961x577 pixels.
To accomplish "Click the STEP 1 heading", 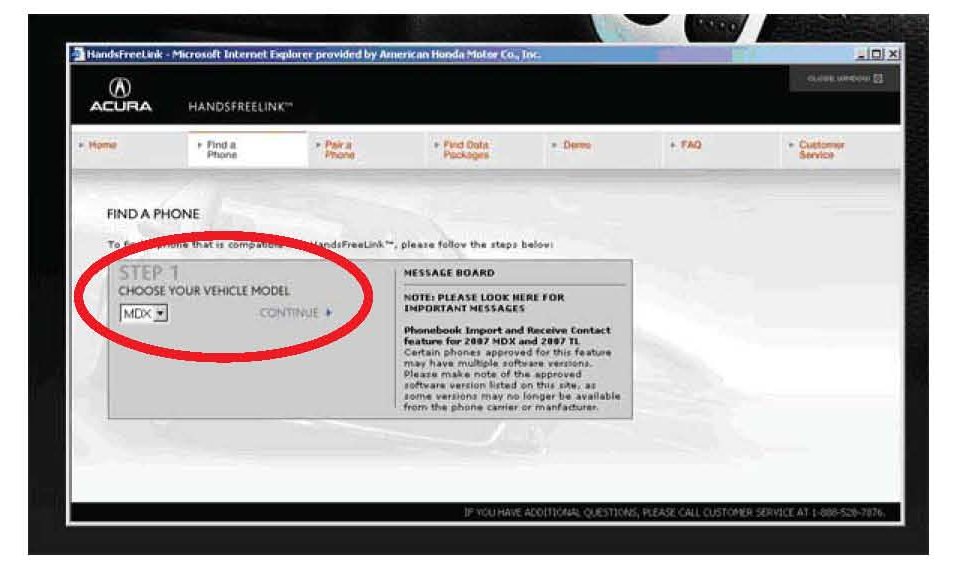I will (x=149, y=273).
